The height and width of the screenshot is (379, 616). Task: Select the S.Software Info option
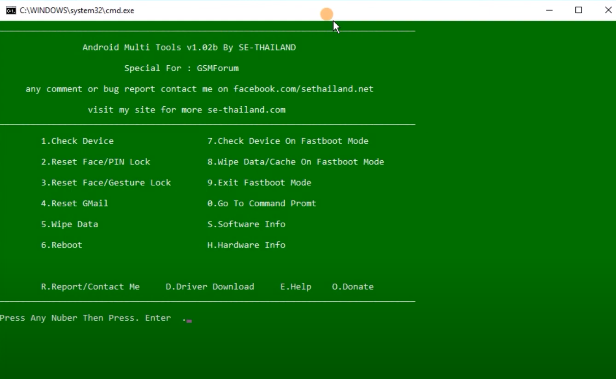[246, 224]
